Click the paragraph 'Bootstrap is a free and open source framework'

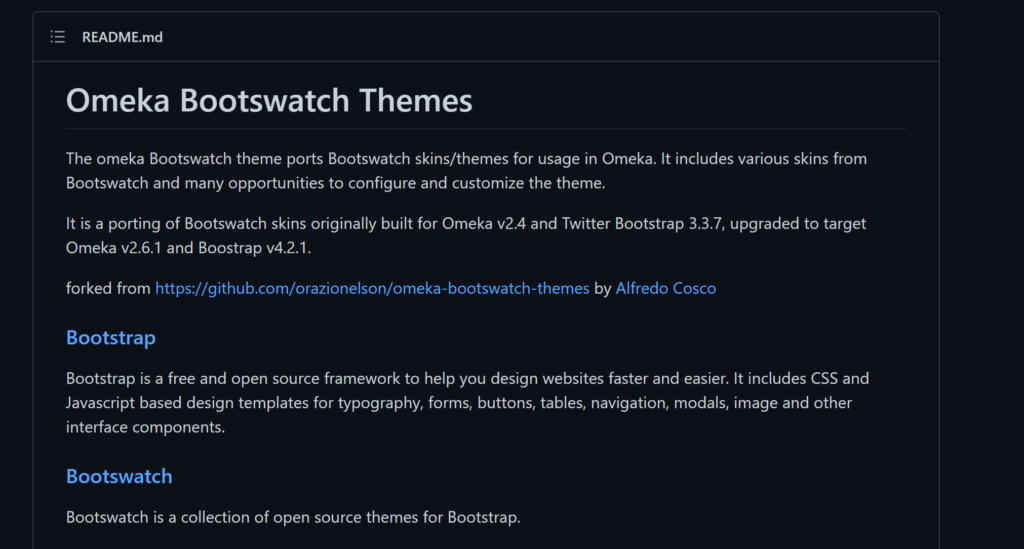[467, 403]
